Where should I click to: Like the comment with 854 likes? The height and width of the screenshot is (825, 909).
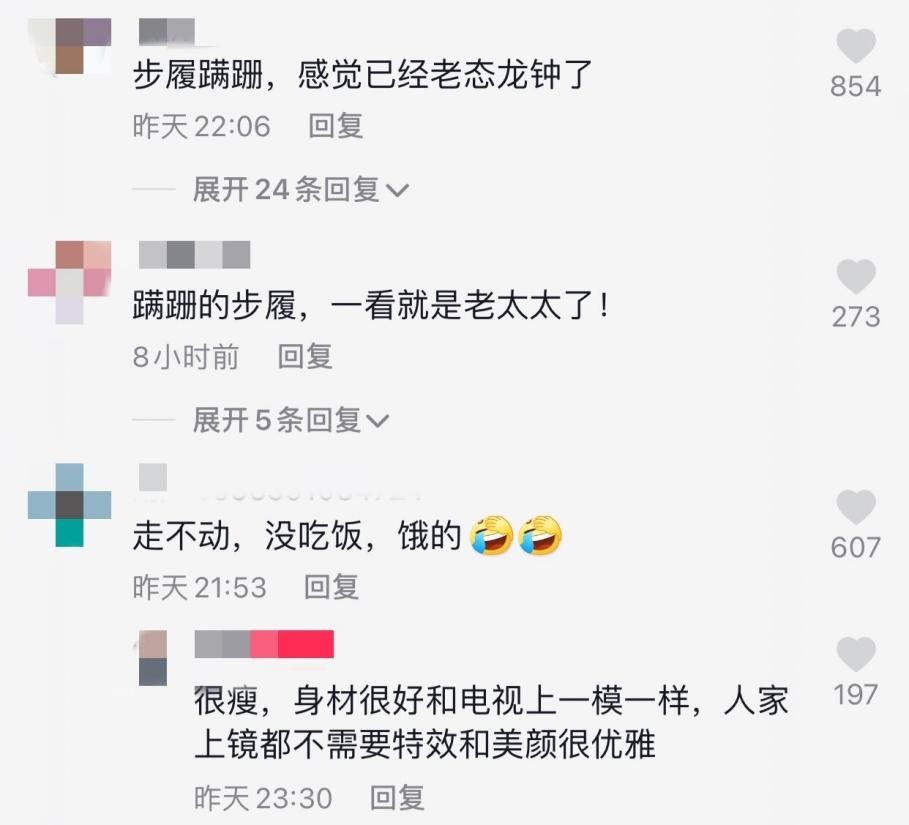click(x=856, y=46)
